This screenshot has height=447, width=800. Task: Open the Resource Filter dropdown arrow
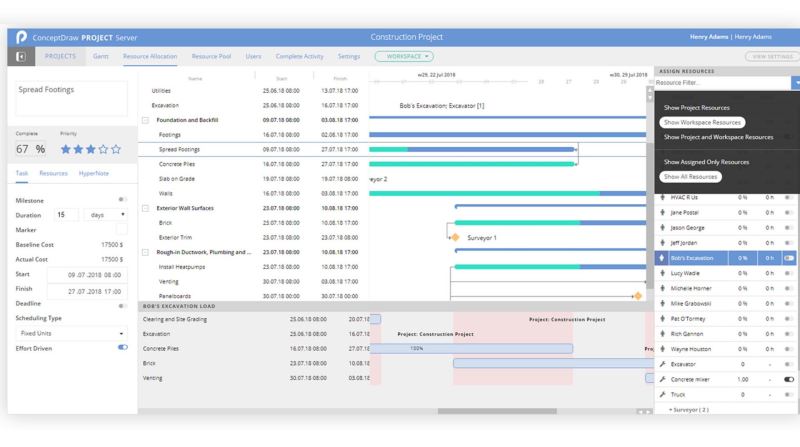(x=795, y=83)
